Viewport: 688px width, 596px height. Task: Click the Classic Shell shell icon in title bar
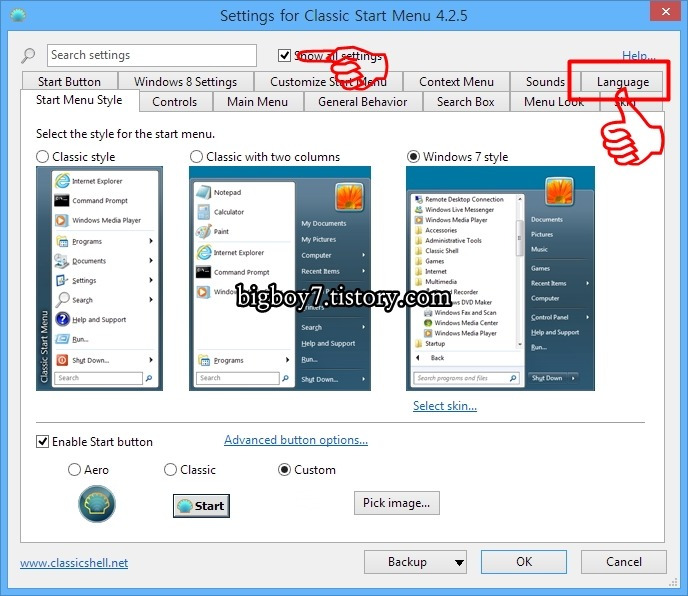point(18,16)
